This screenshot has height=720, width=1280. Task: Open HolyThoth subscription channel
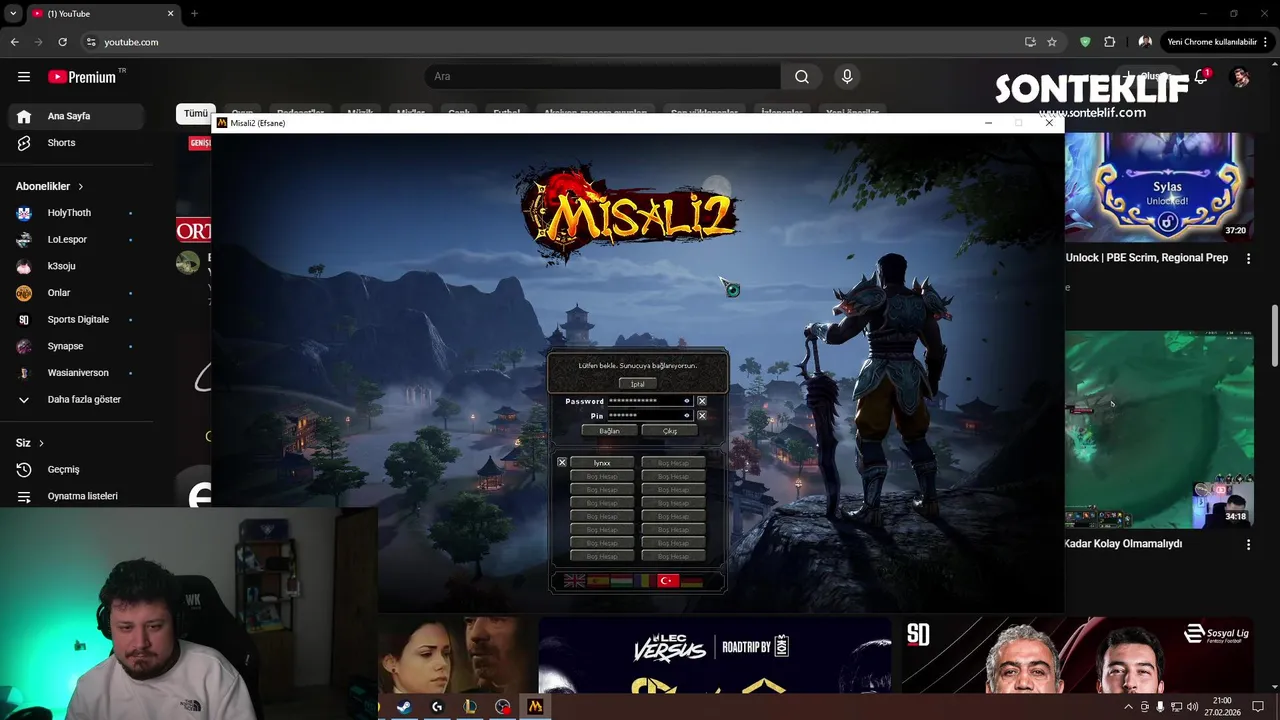(76, 213)
